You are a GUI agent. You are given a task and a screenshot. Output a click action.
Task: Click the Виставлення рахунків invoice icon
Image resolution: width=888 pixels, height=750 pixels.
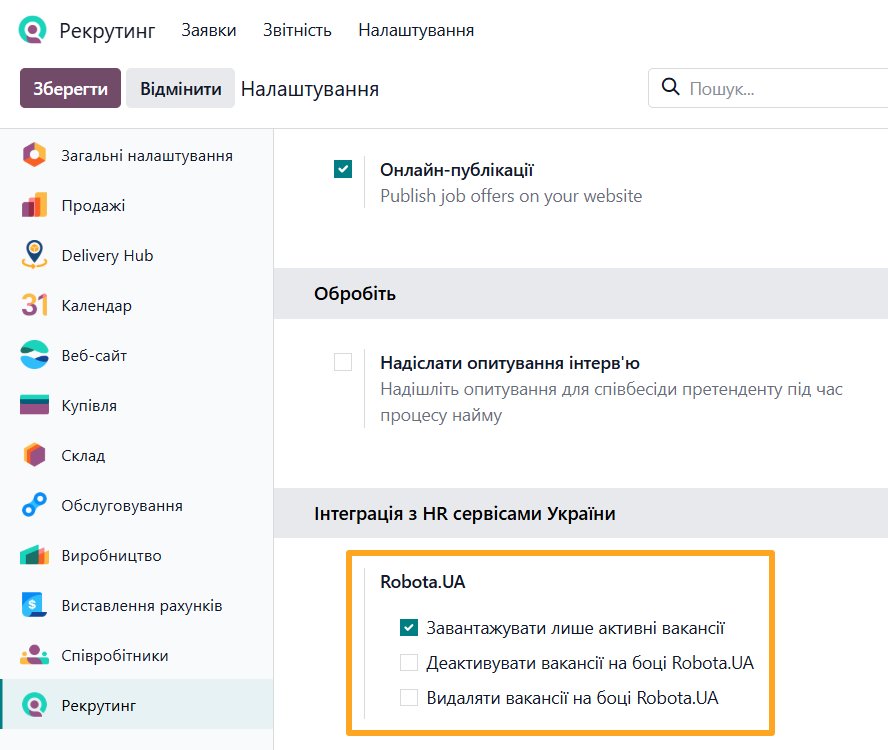[35, 604]
